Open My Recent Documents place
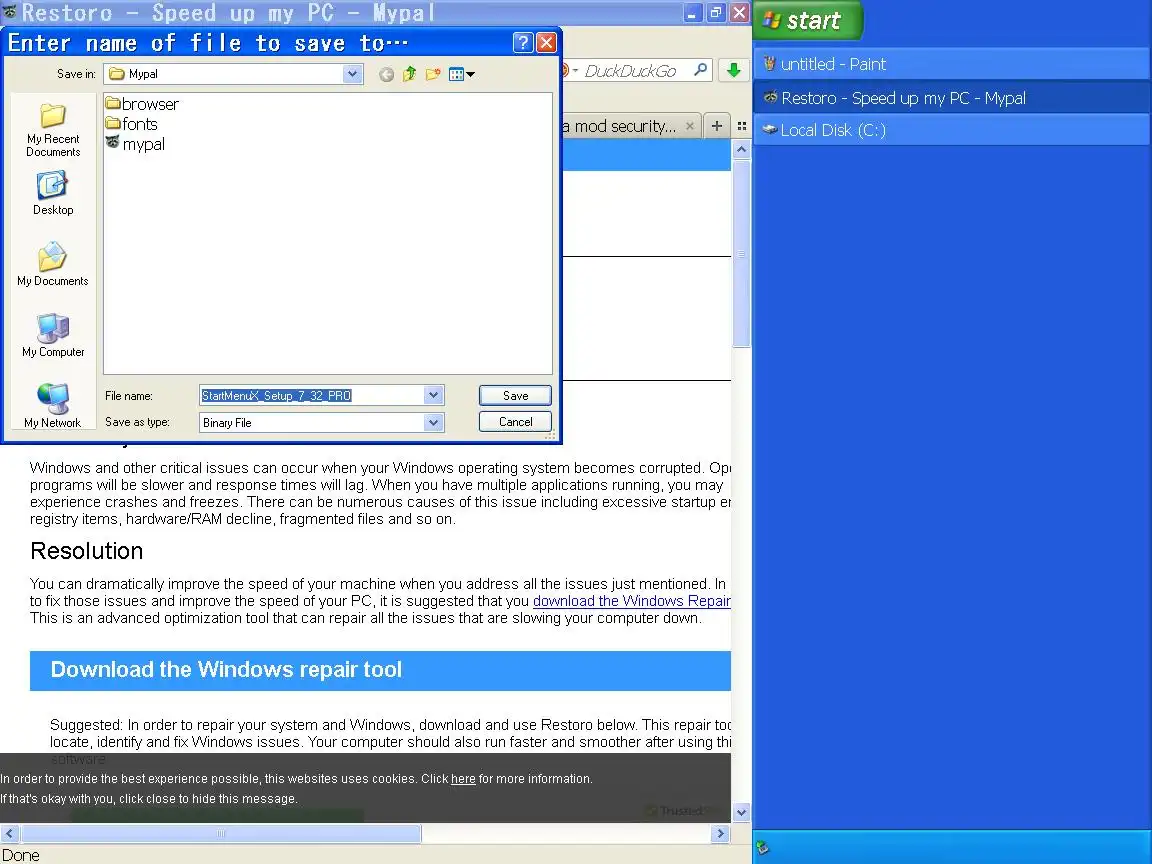The width and height of the screenshot is (1152, 864). click(x=53, y=130)
